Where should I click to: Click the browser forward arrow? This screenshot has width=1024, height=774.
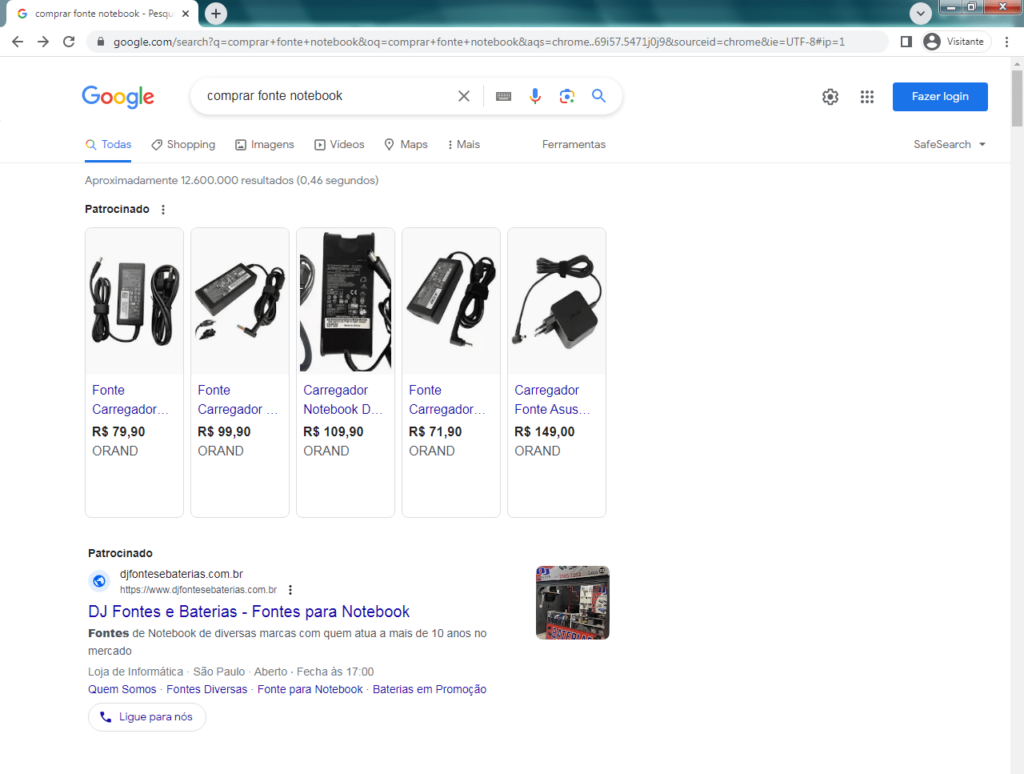[43, 42]
